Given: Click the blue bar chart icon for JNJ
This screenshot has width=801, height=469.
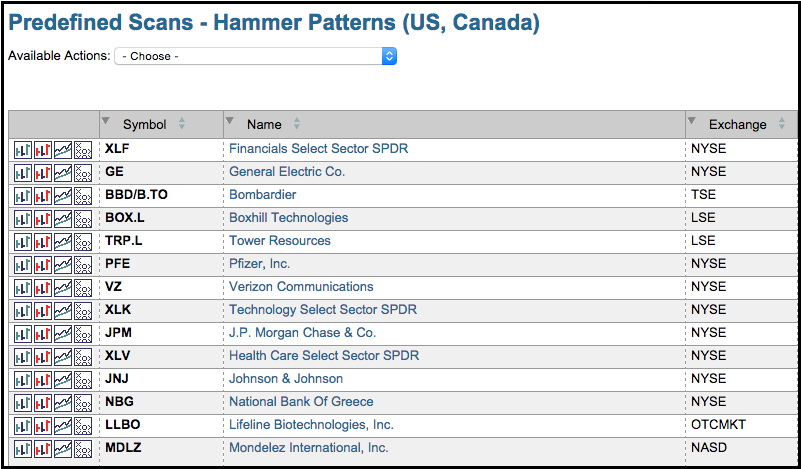Looking at the screenshot, I should 23,379.
